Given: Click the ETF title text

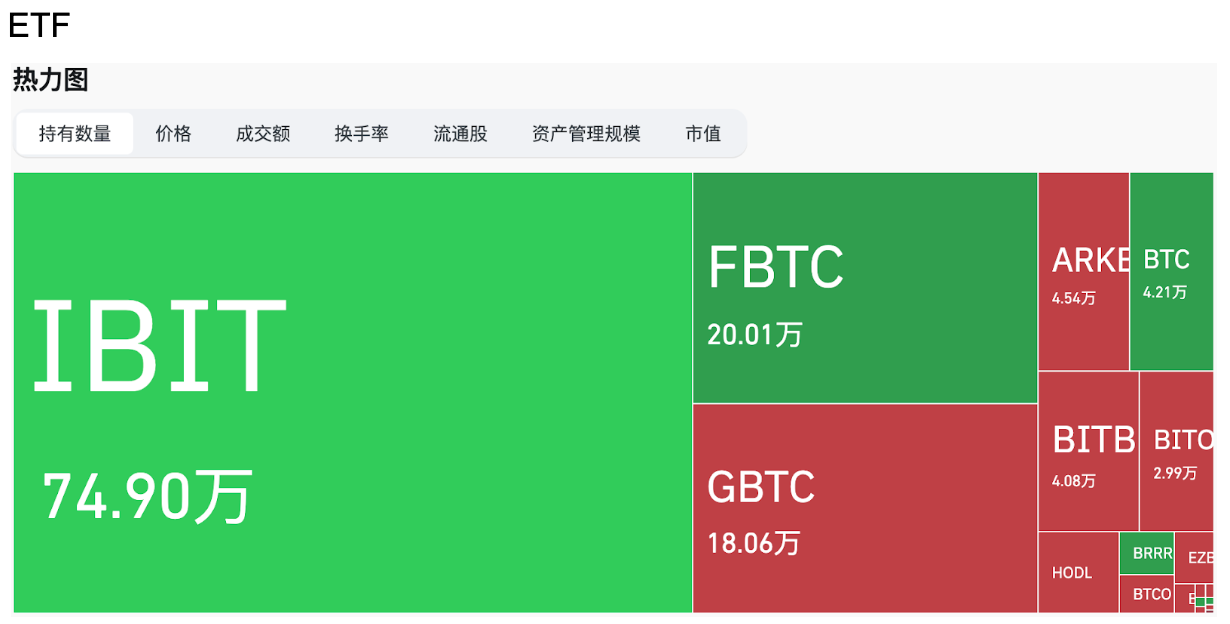Looking at the screenshot, I should point(39,25).
